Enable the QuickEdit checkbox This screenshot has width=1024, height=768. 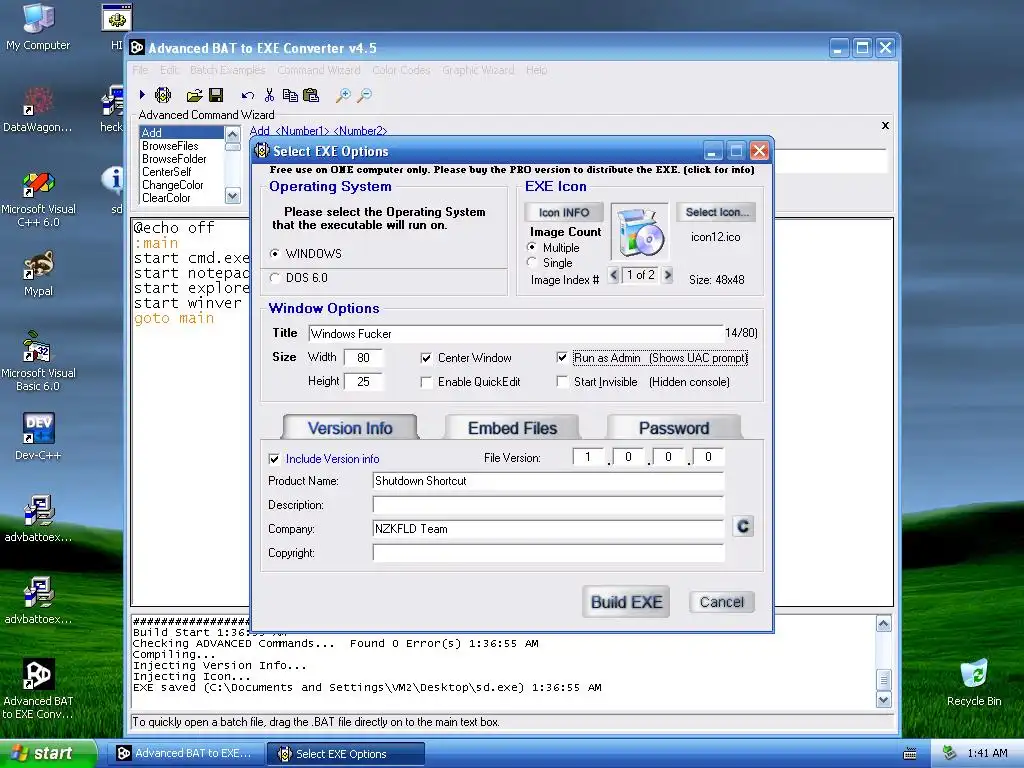426,382
